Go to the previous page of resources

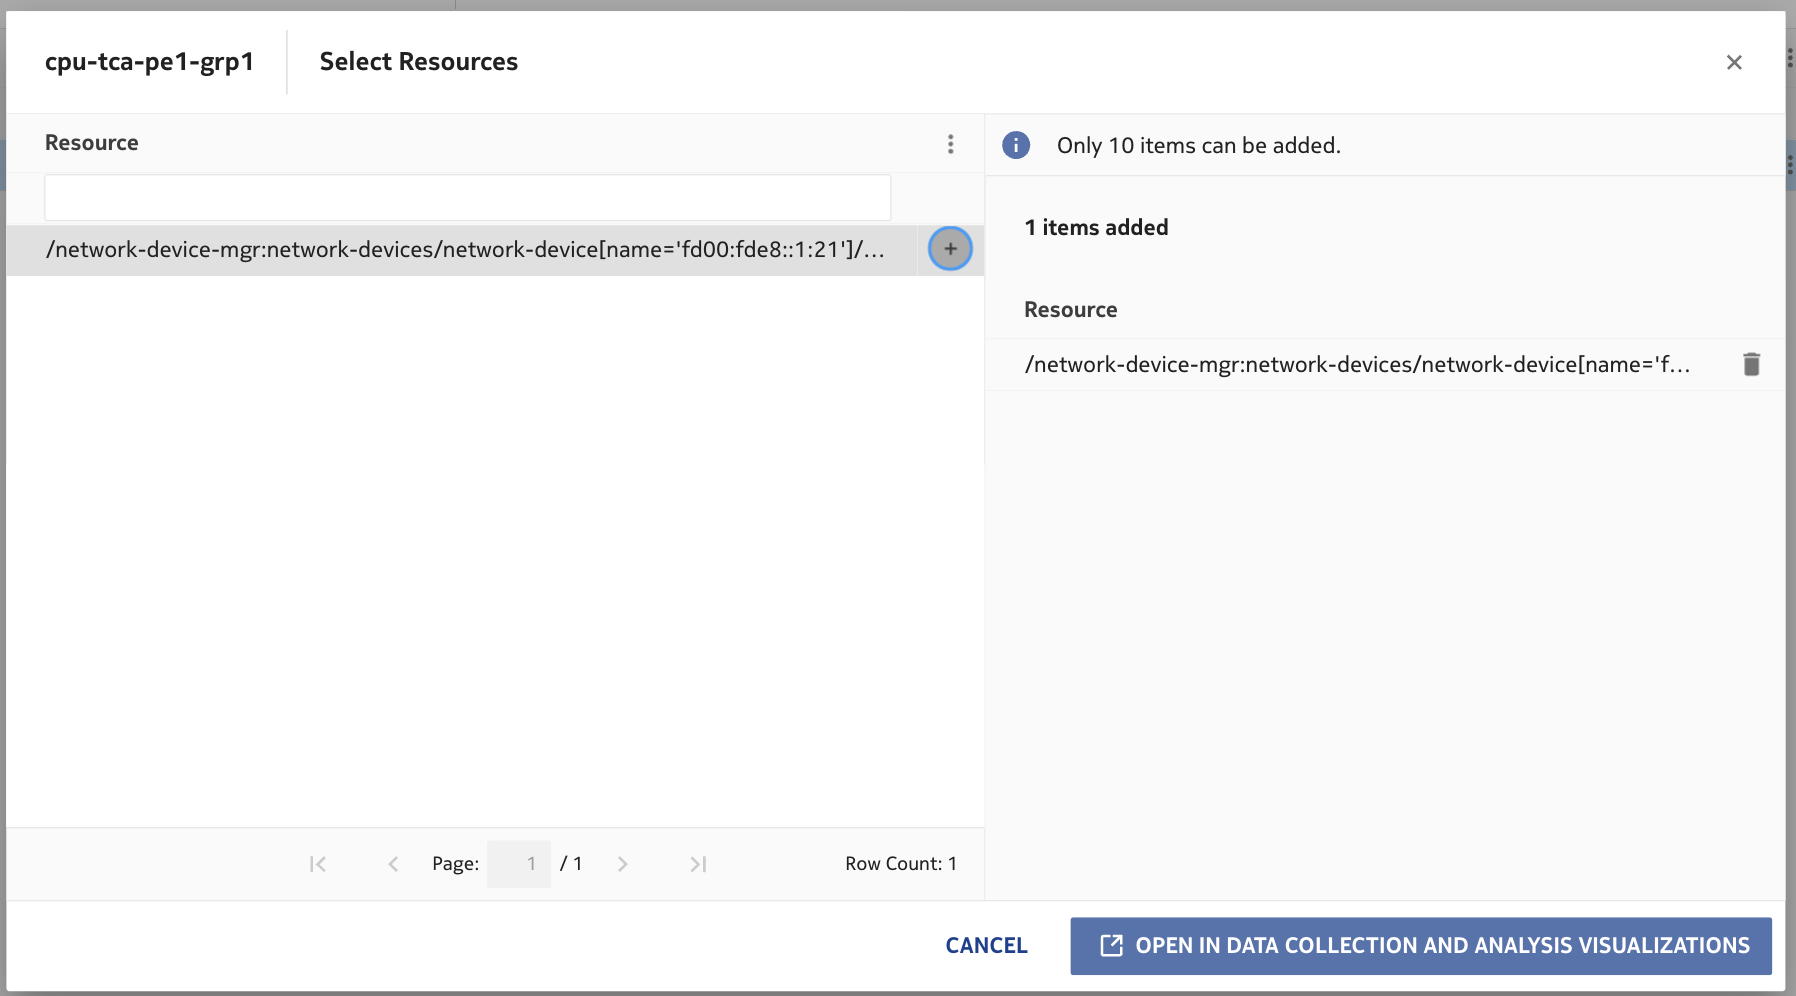pyautogui.click(x=393, y=864)
